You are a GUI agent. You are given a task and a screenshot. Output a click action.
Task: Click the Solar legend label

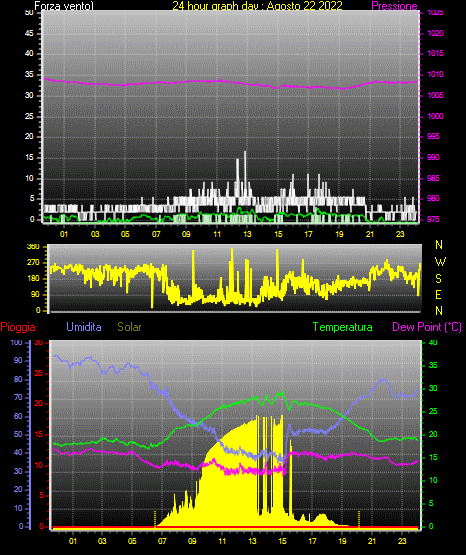[129, 327]
